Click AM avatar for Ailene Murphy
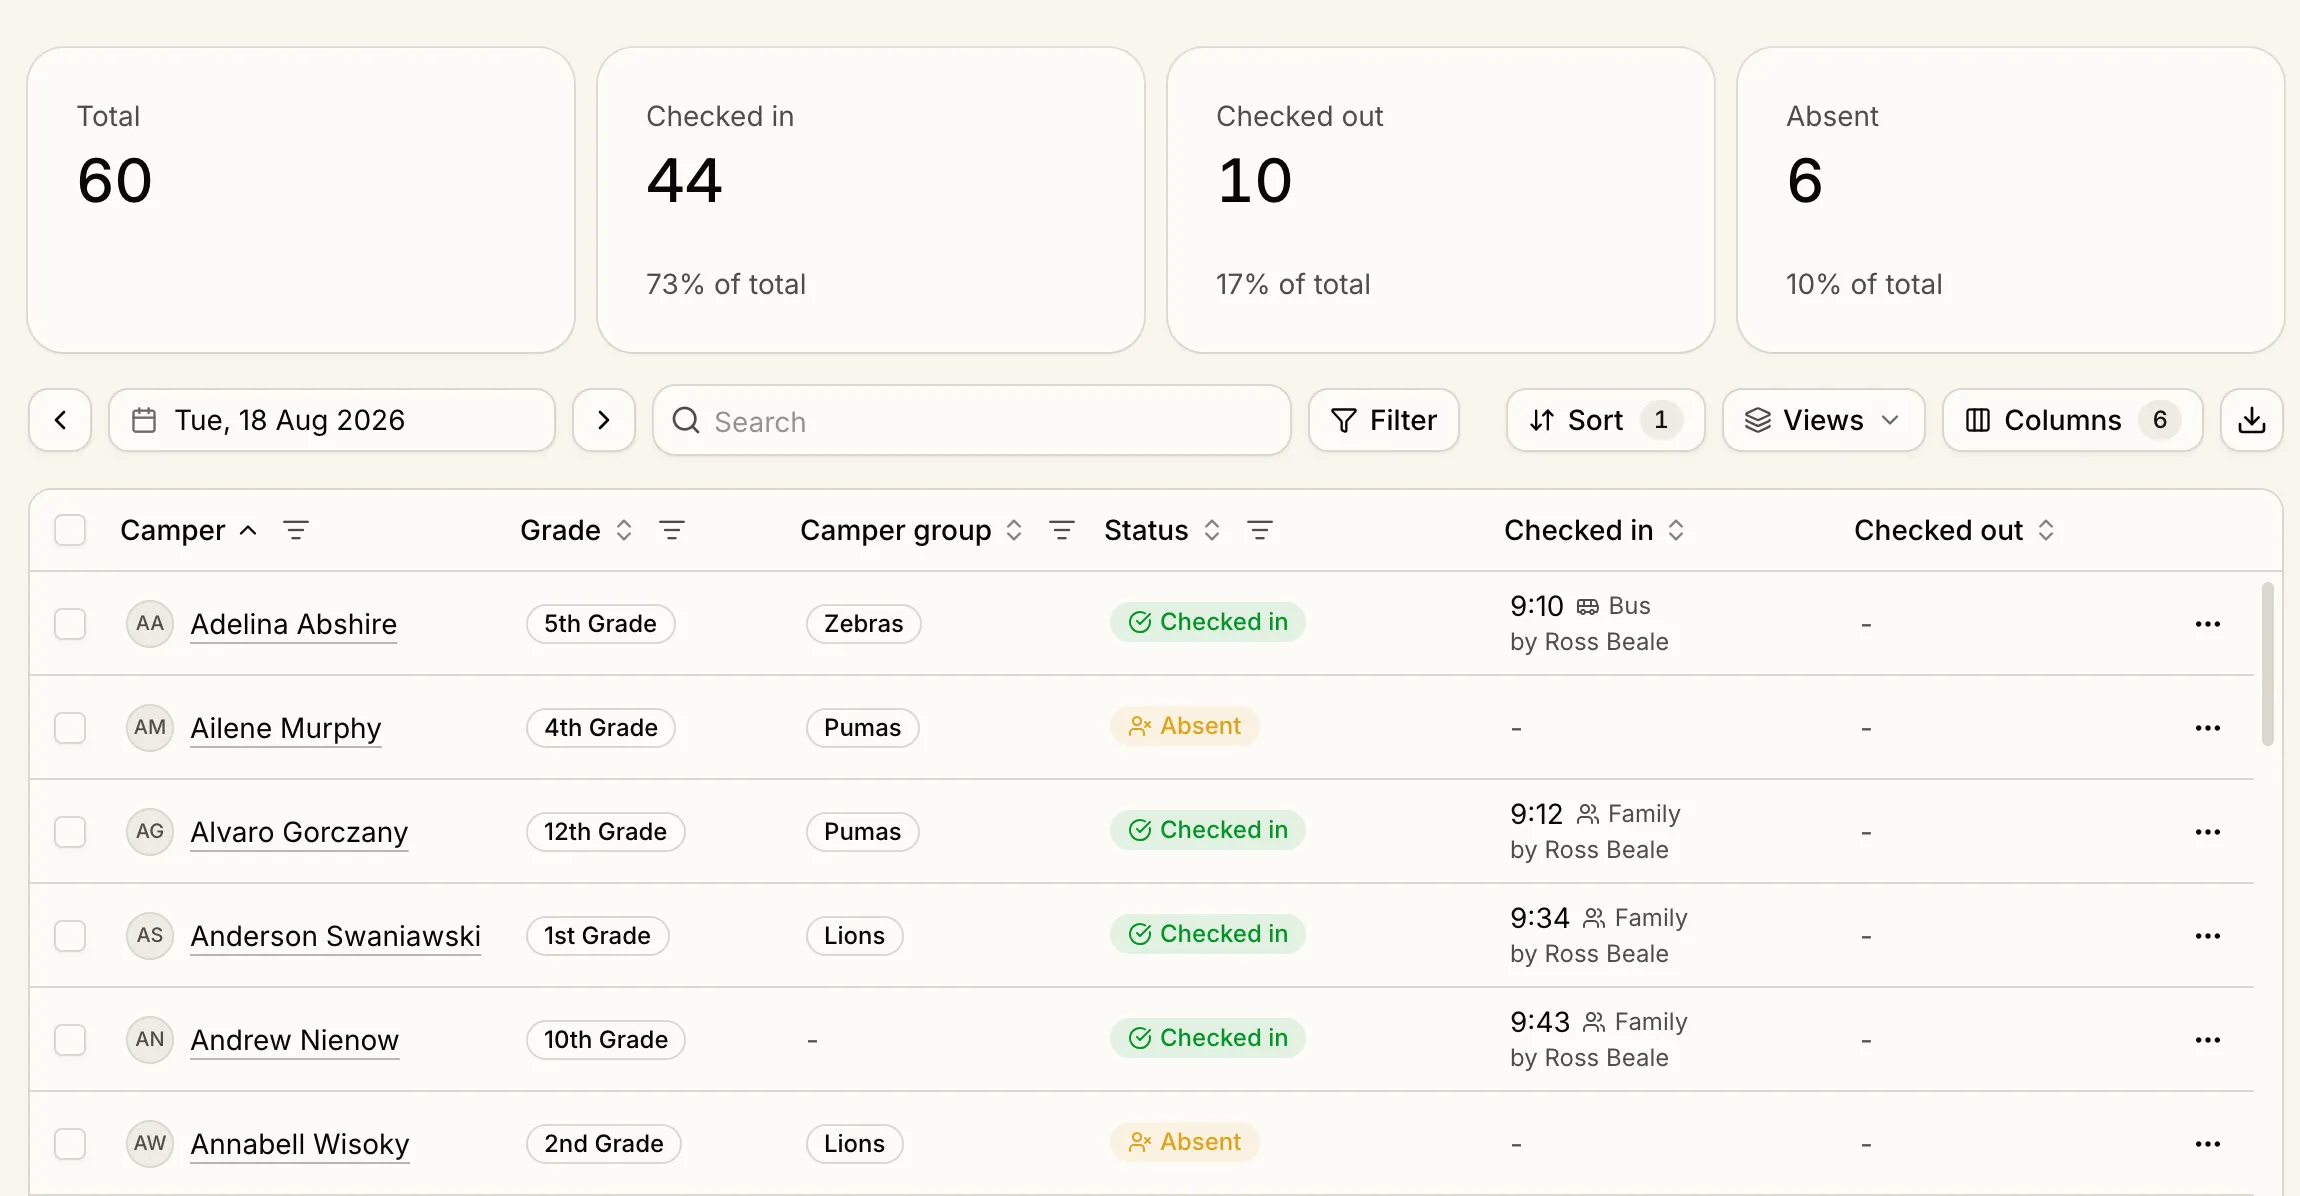This screenshot has width=2300, height=1196. [150, 728]
